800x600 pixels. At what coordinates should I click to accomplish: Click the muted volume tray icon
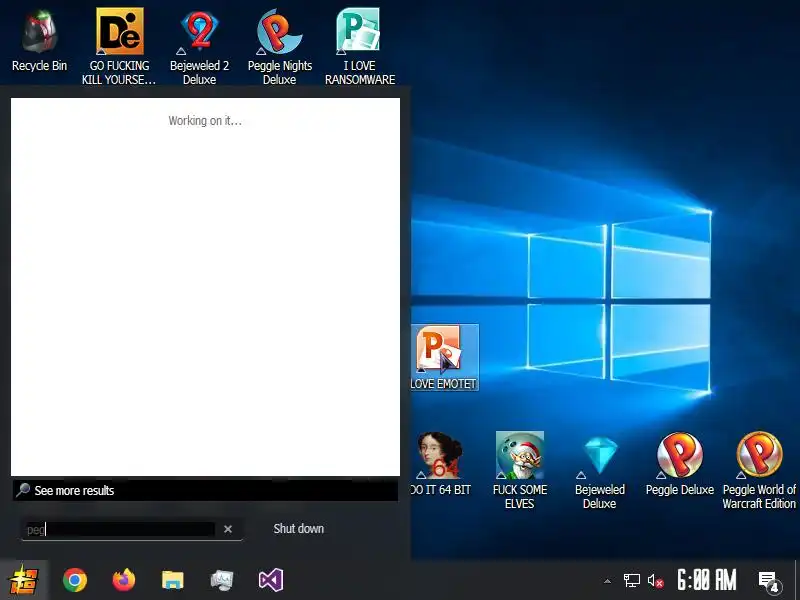(655, 581)
